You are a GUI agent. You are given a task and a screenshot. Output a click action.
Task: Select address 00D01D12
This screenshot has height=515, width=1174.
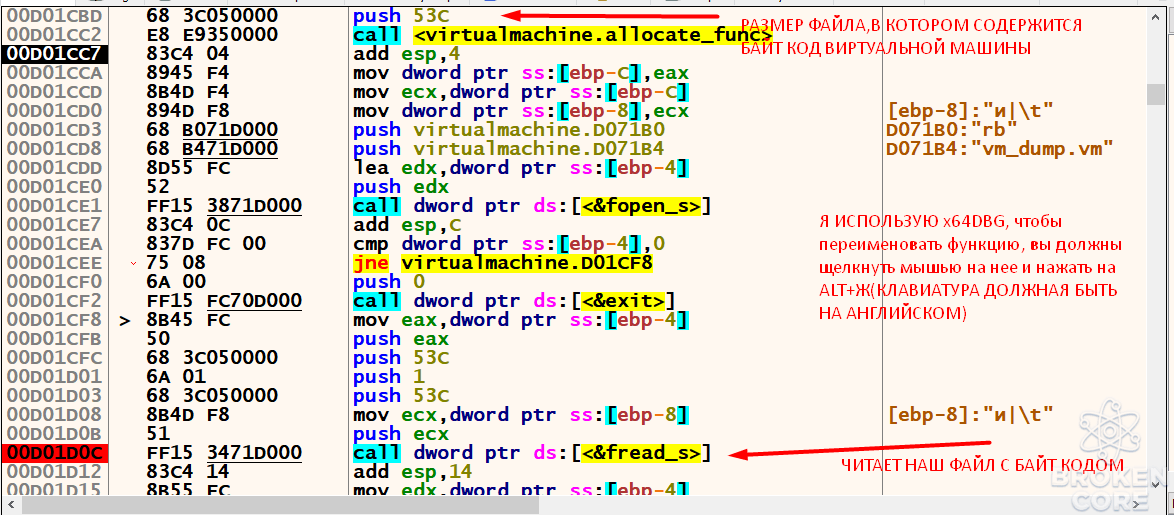click(x=55, y=472)
